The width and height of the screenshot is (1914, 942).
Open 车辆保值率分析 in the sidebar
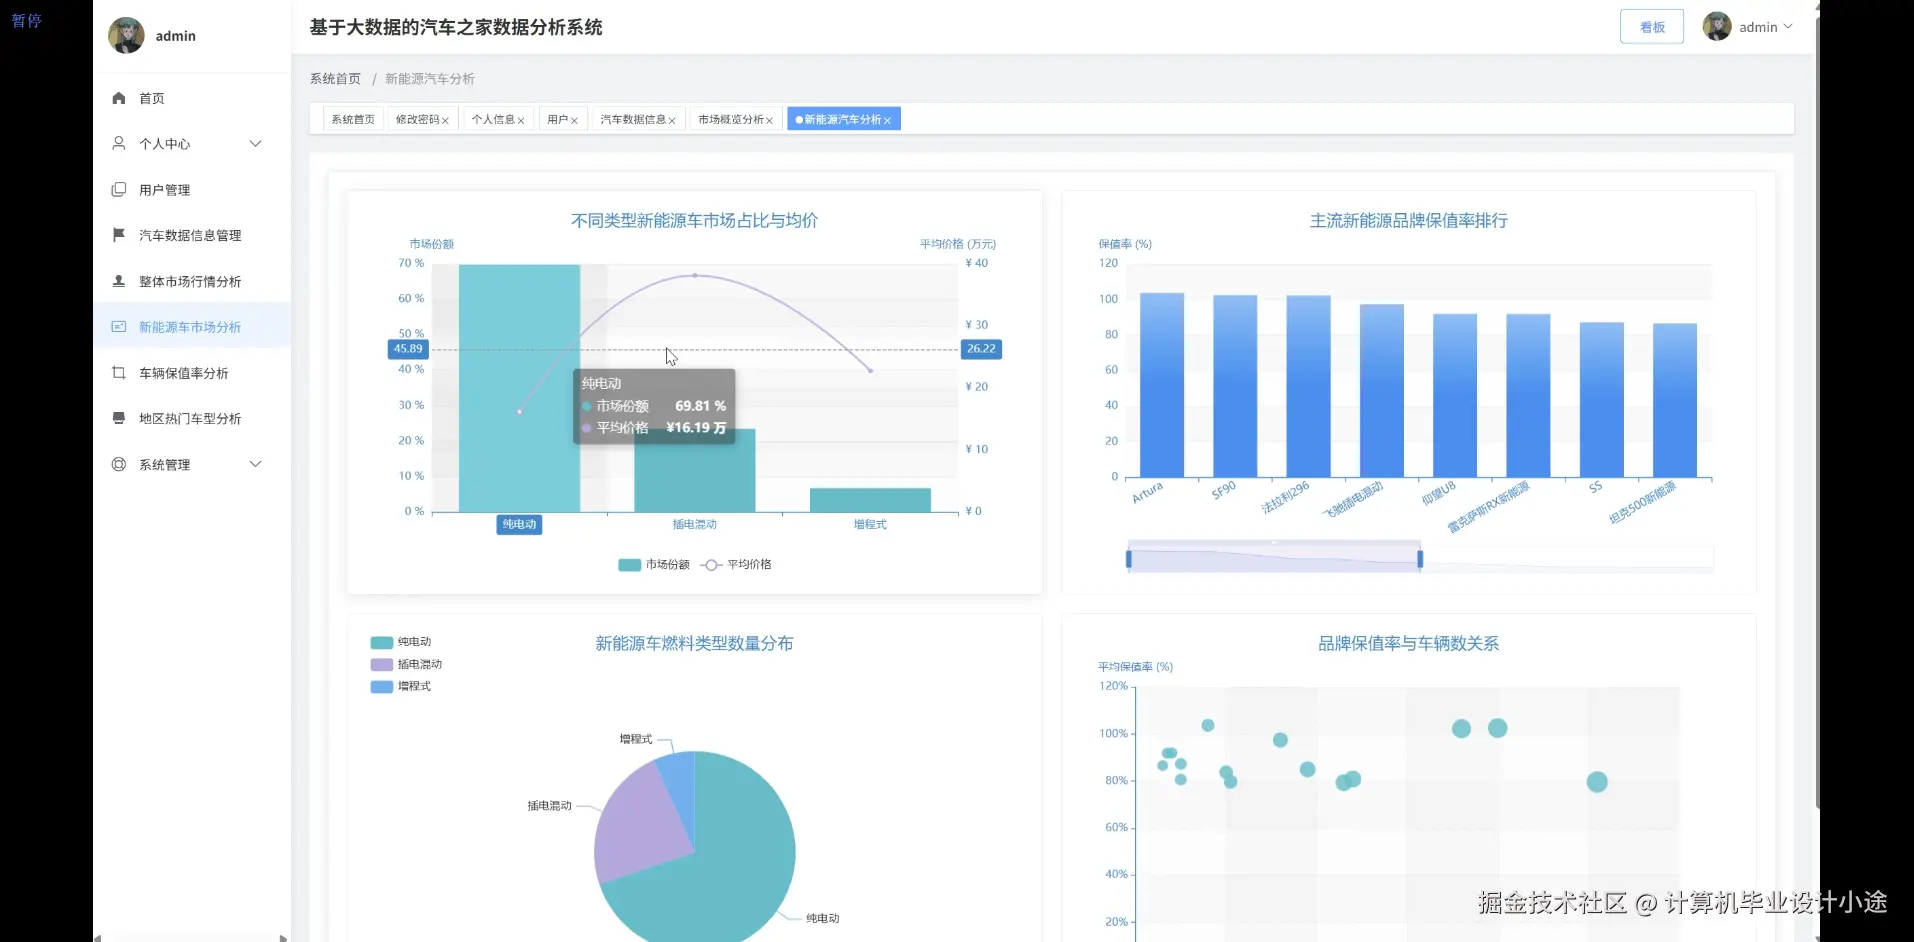pos(192,373)
